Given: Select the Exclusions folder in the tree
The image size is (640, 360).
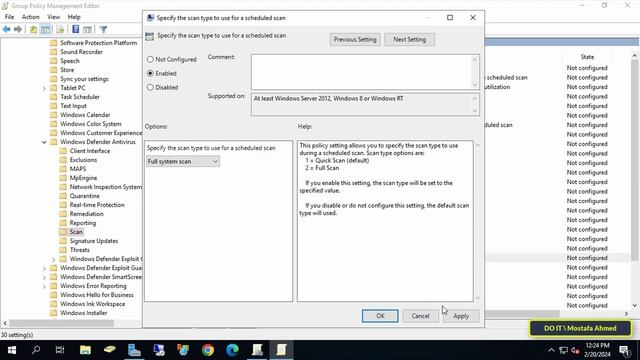Looking at the screenshot, I should point(83,160).
